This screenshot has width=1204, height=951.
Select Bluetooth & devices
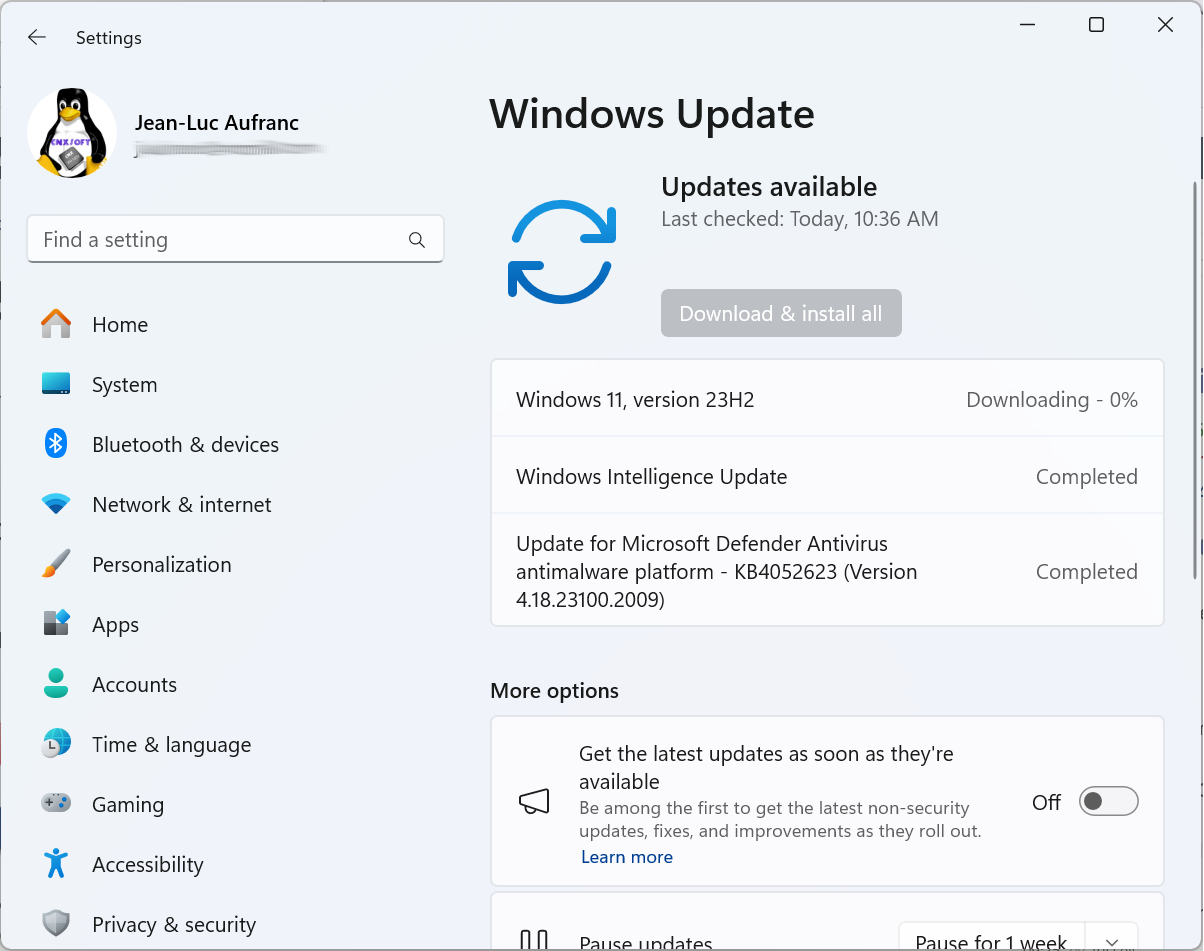pos(185,444)
